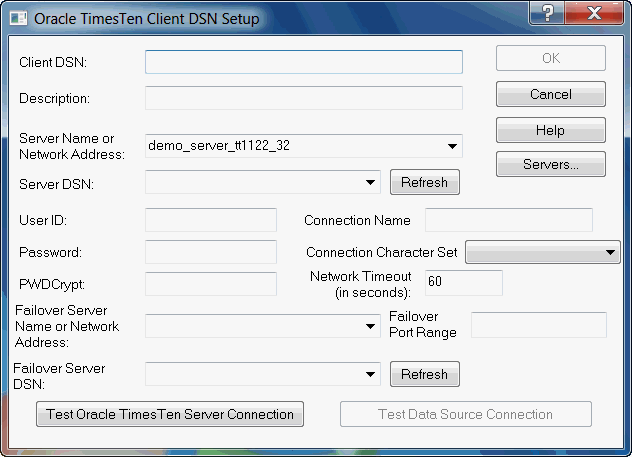Refresh the Server DSN list
This screenshot has height=457, width=632.
425,182
